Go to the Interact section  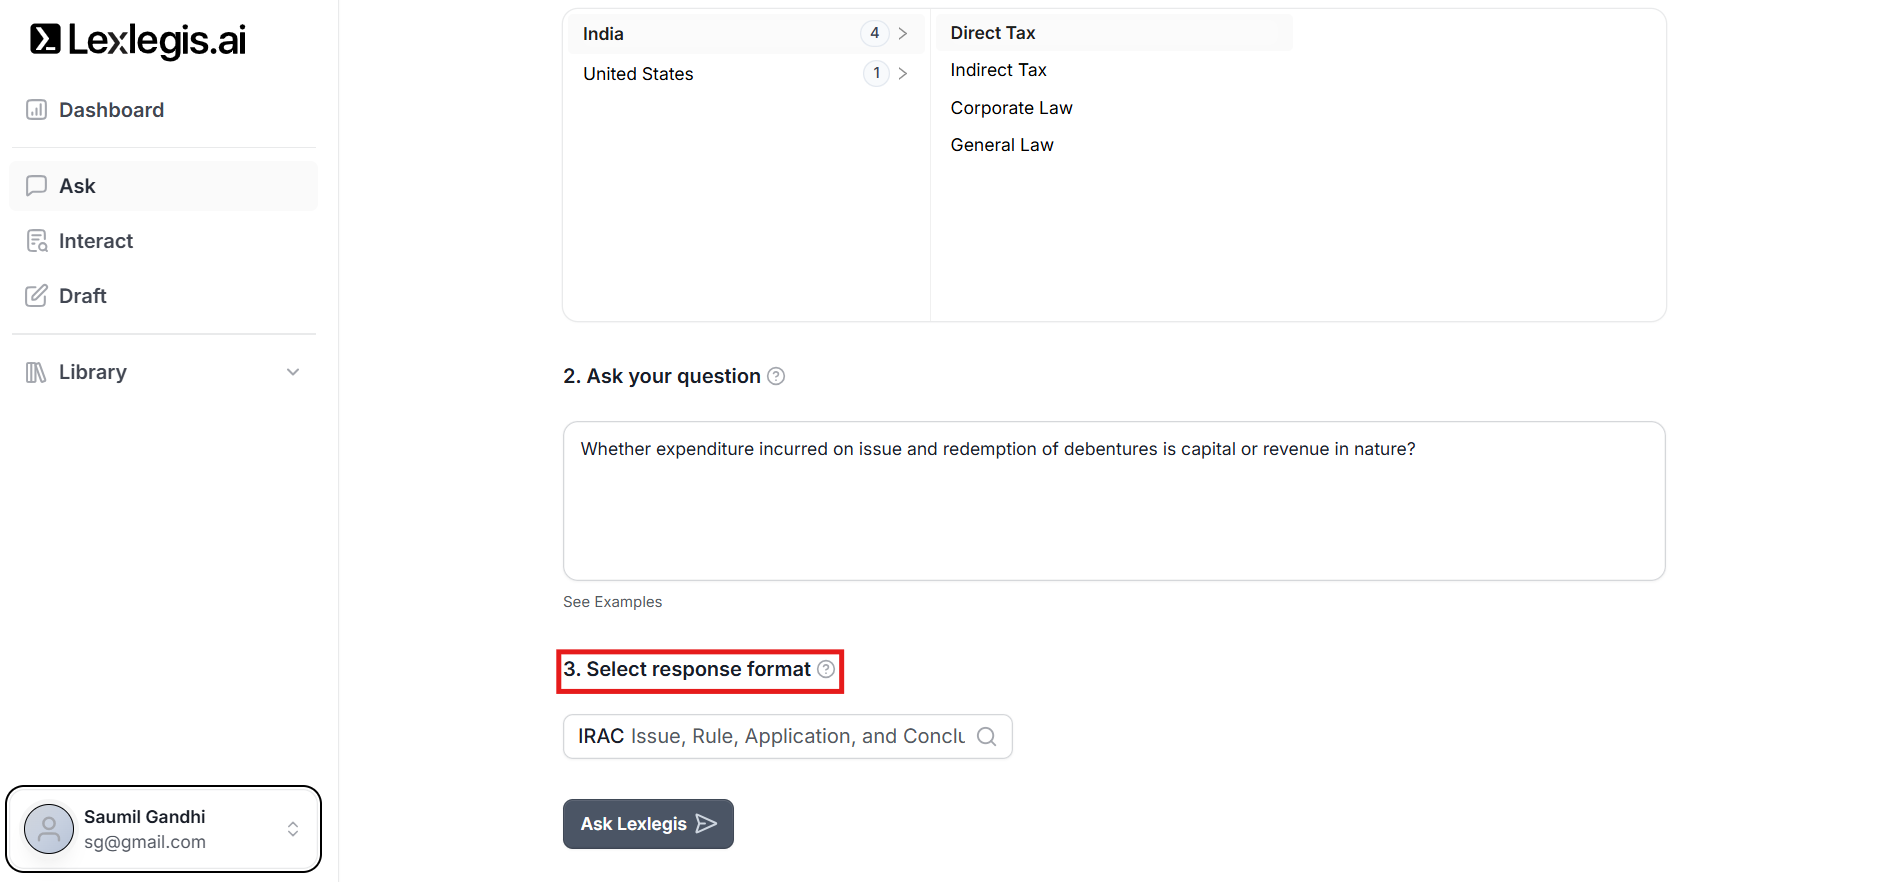coord(95,241)
